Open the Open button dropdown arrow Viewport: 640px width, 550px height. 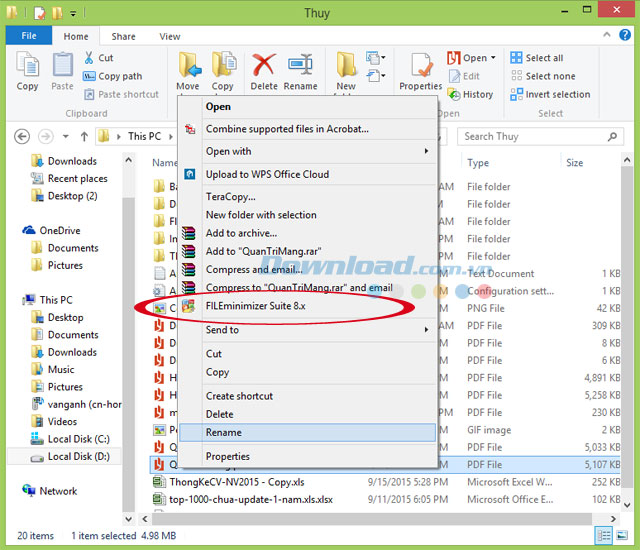[493, 58]
